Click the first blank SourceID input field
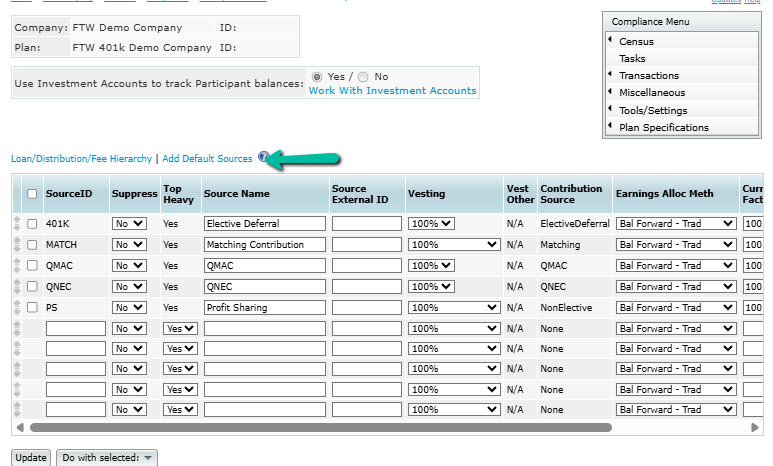Image resolution: width=773 pixels, height=466 pixels. coord(76,328)
